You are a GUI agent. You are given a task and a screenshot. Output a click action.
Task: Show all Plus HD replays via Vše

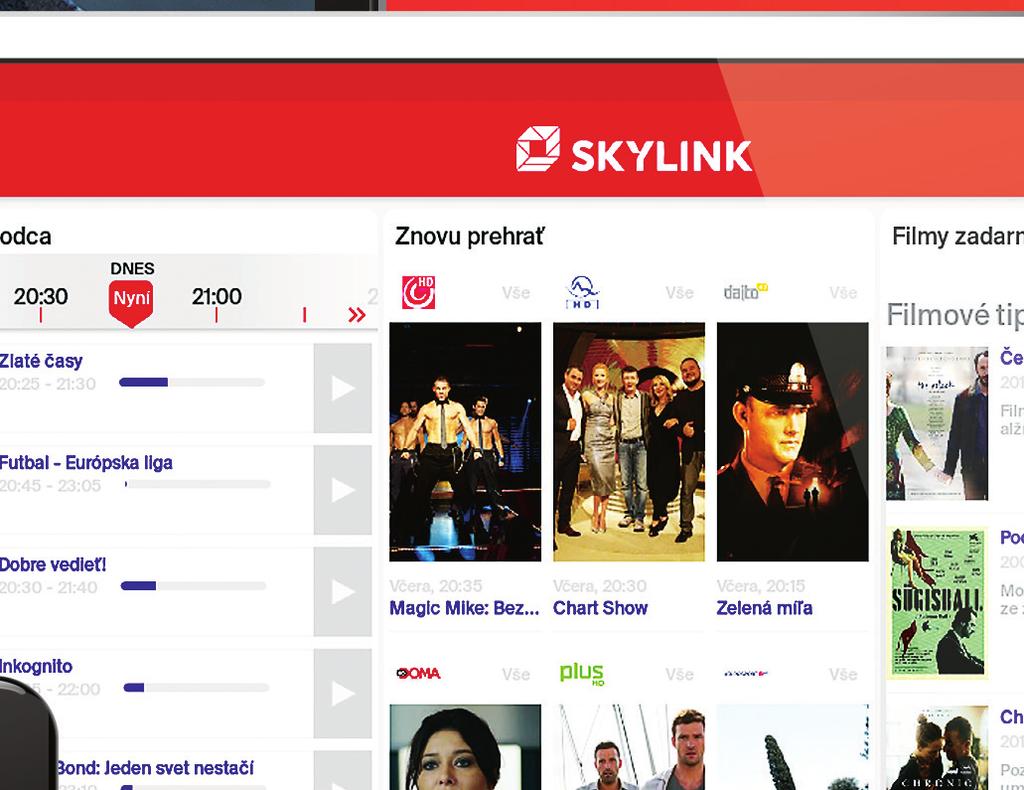tap(679, 674)
